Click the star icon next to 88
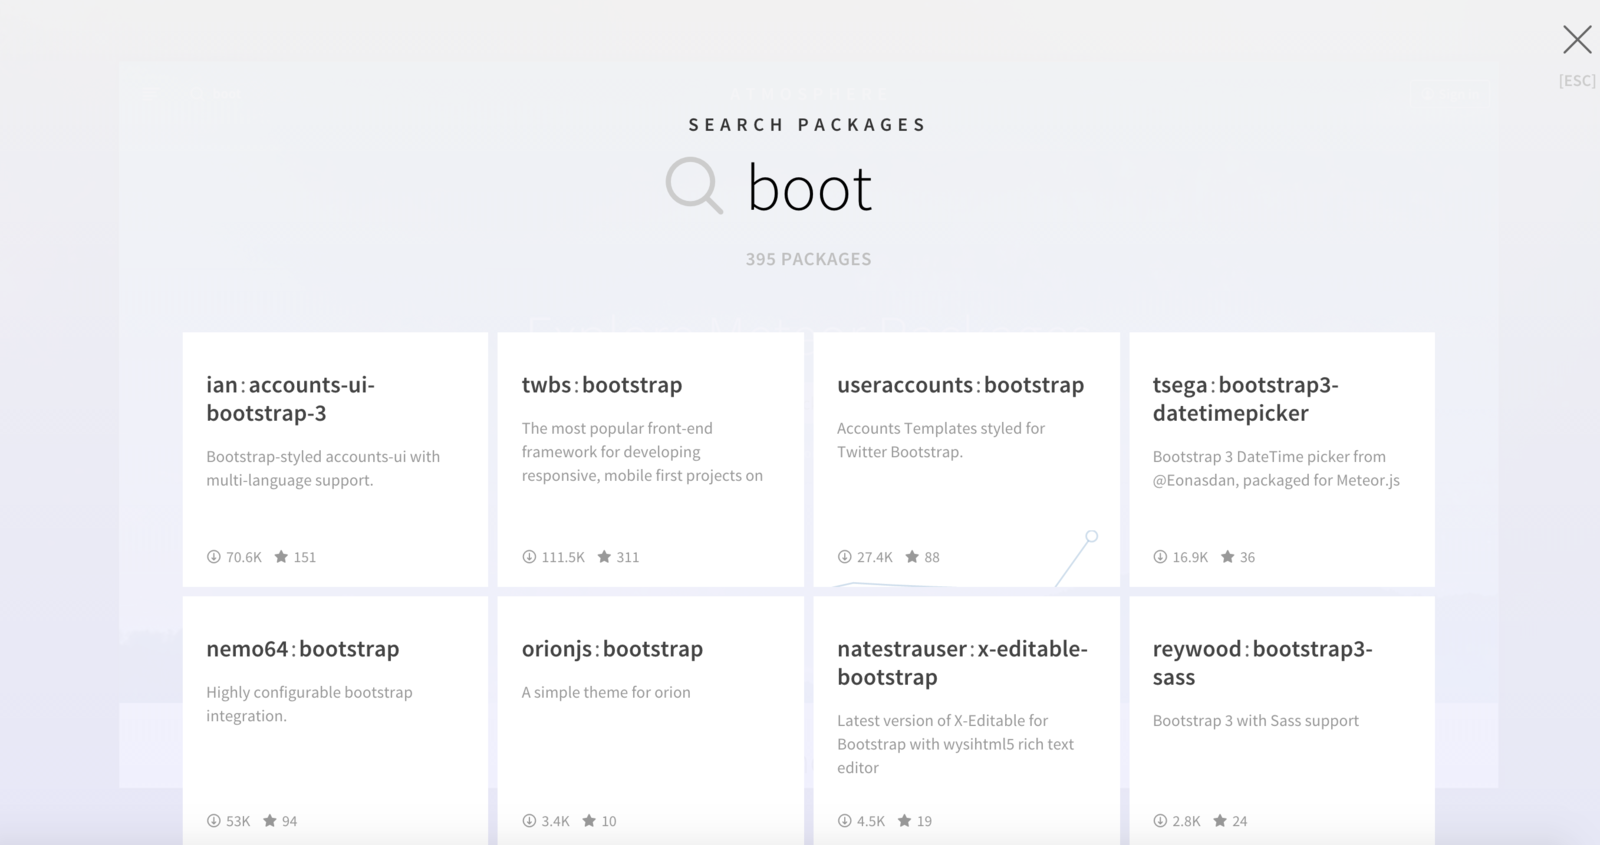This screenshot has width=1600, height=845. pos(912,557)
